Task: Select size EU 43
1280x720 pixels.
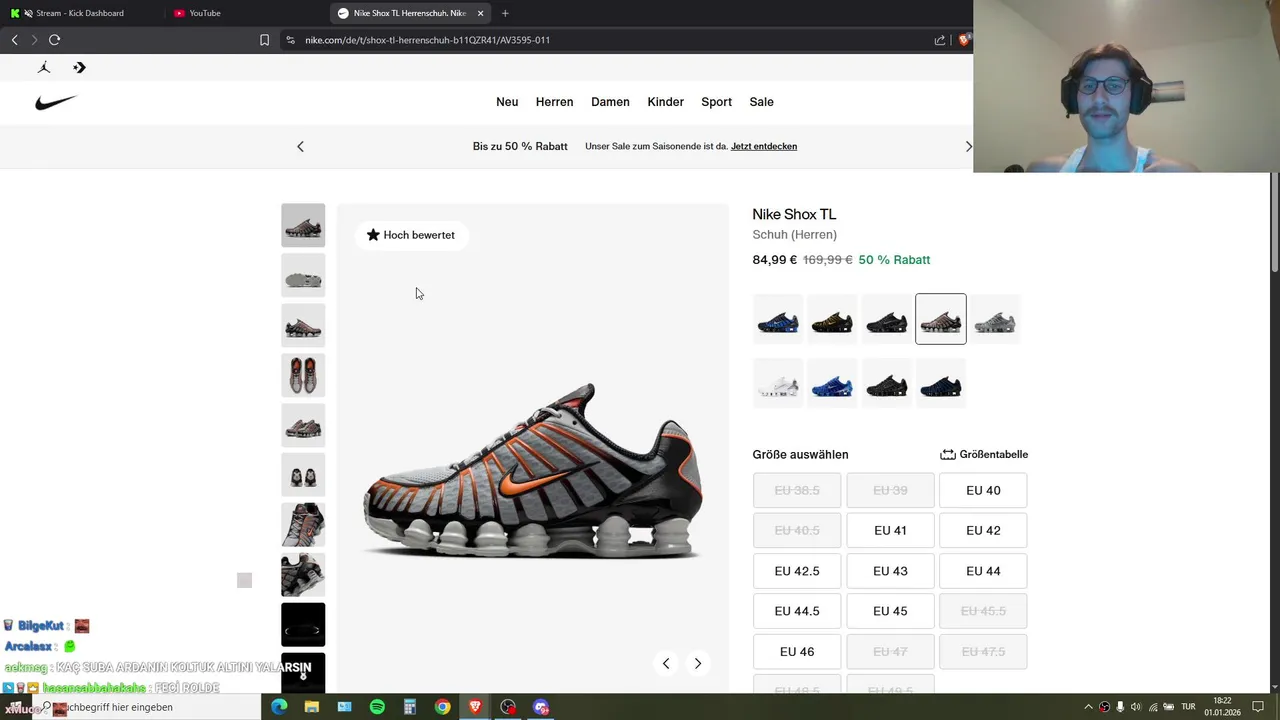Action: tap(890, 571)
